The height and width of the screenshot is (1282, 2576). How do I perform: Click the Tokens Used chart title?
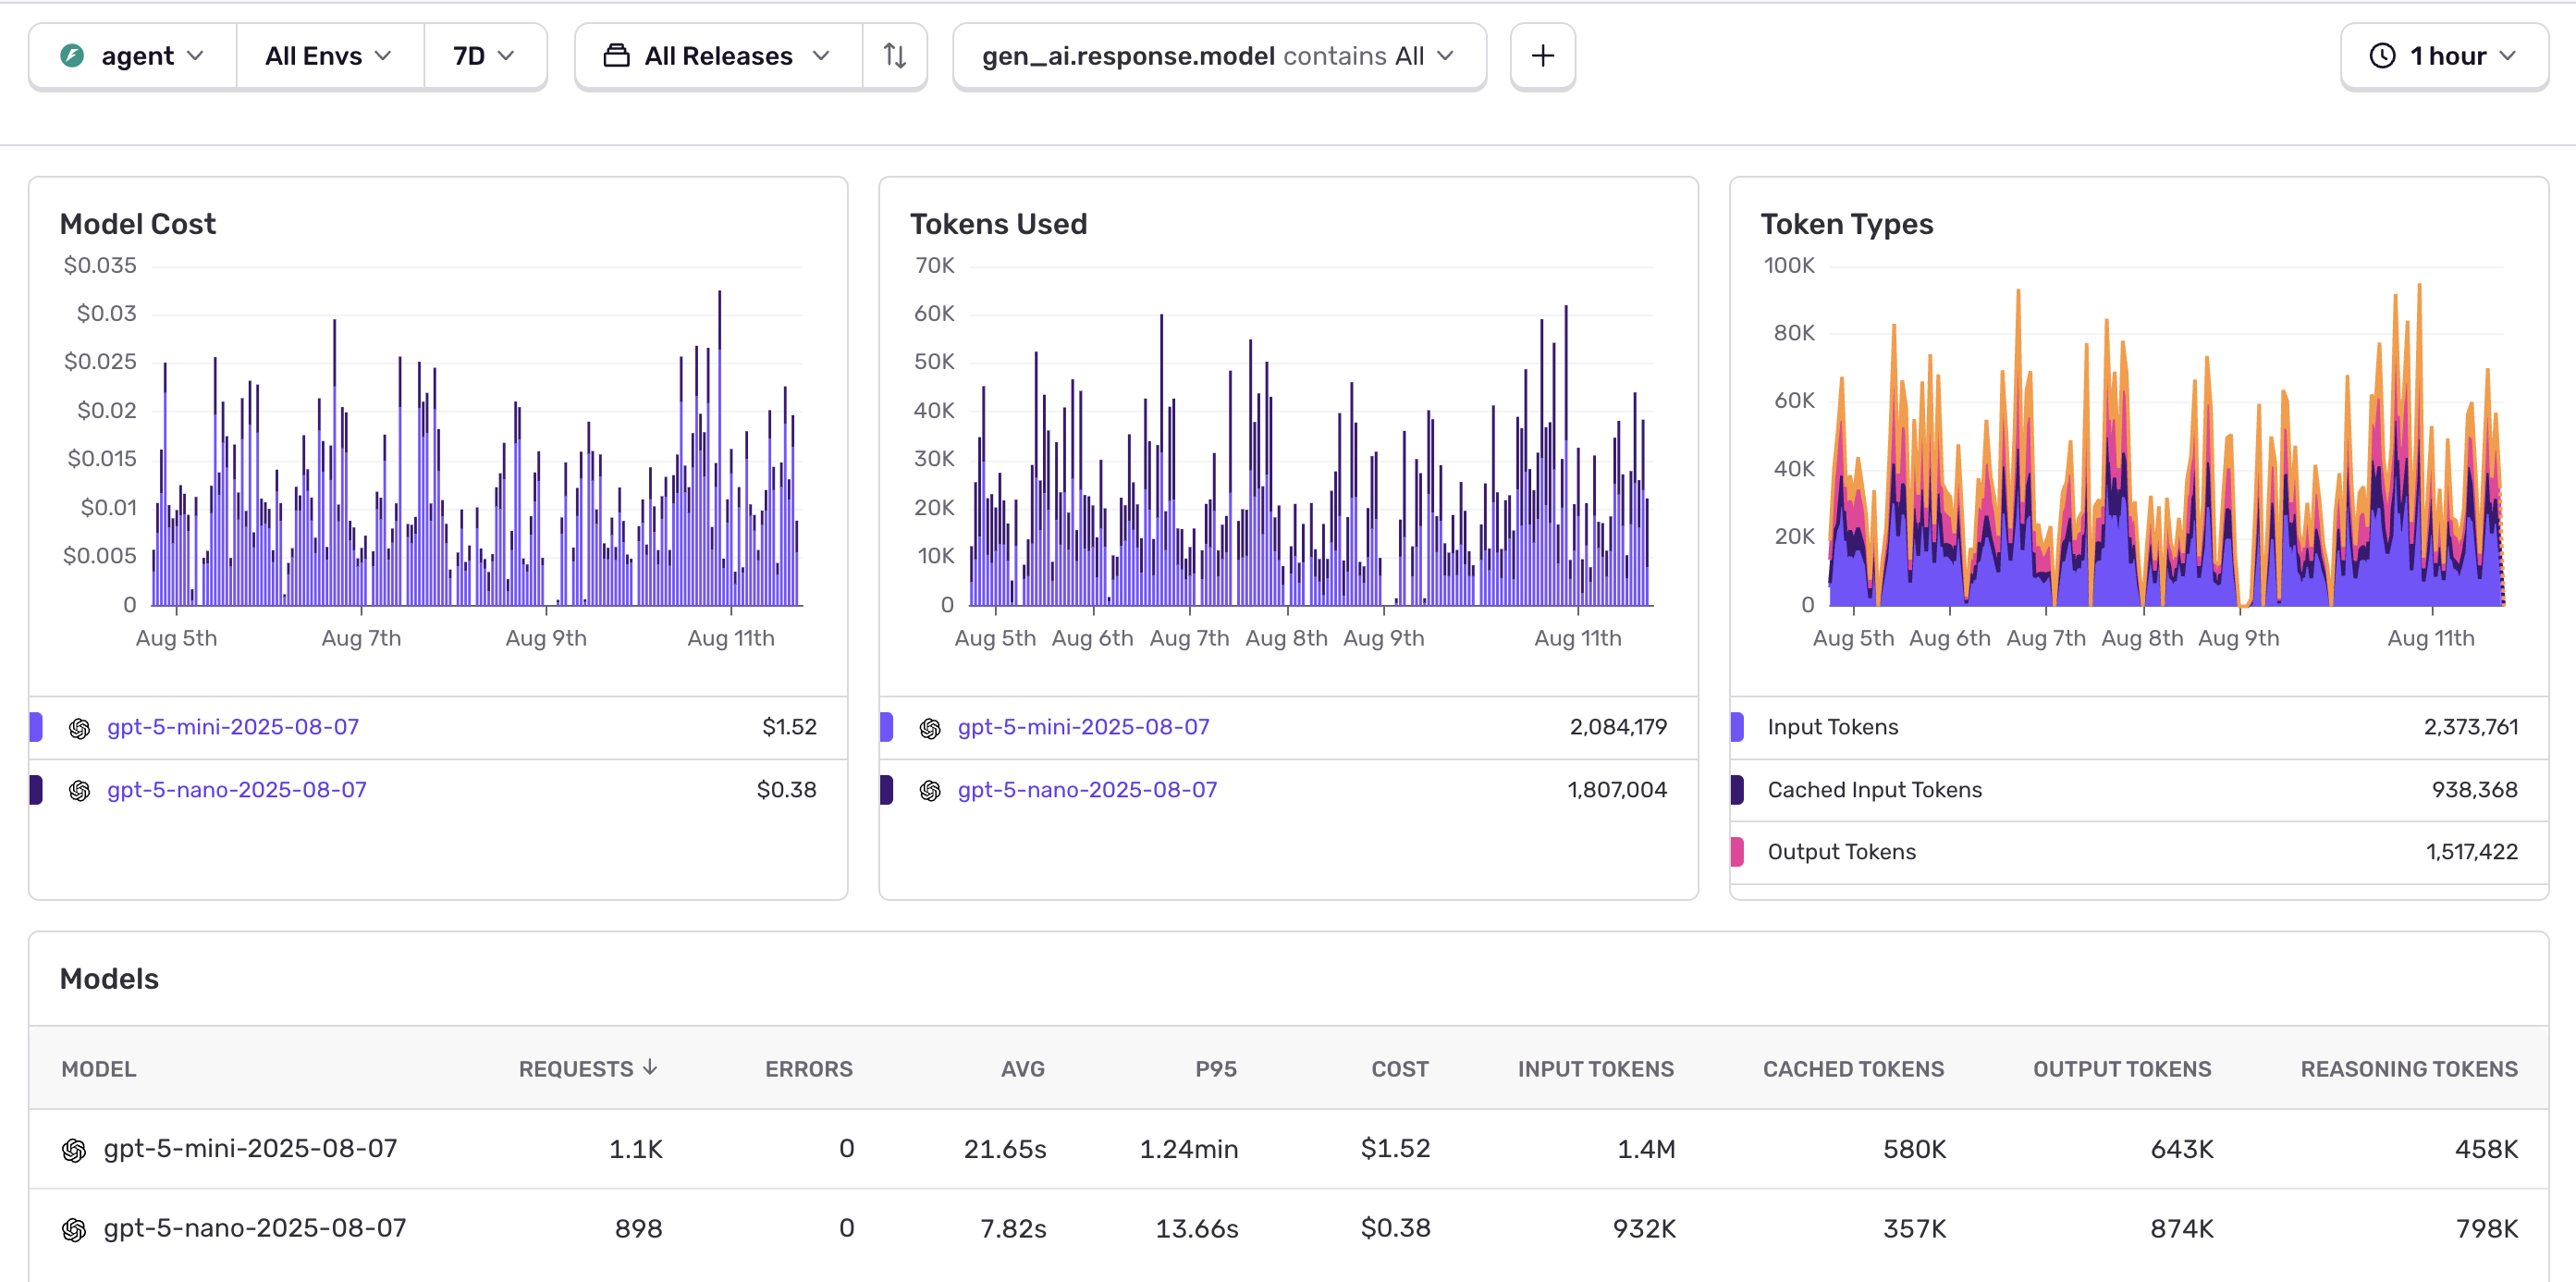(x=998, y=224)
